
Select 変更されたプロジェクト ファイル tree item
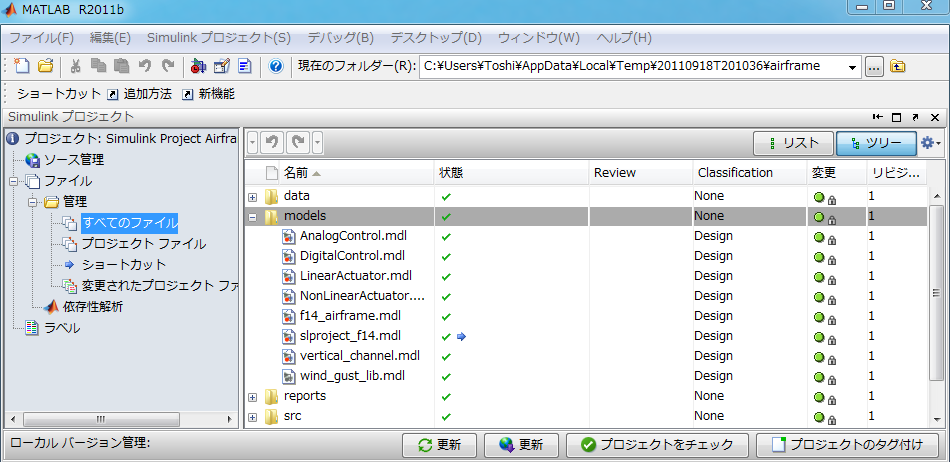point(159,285)
